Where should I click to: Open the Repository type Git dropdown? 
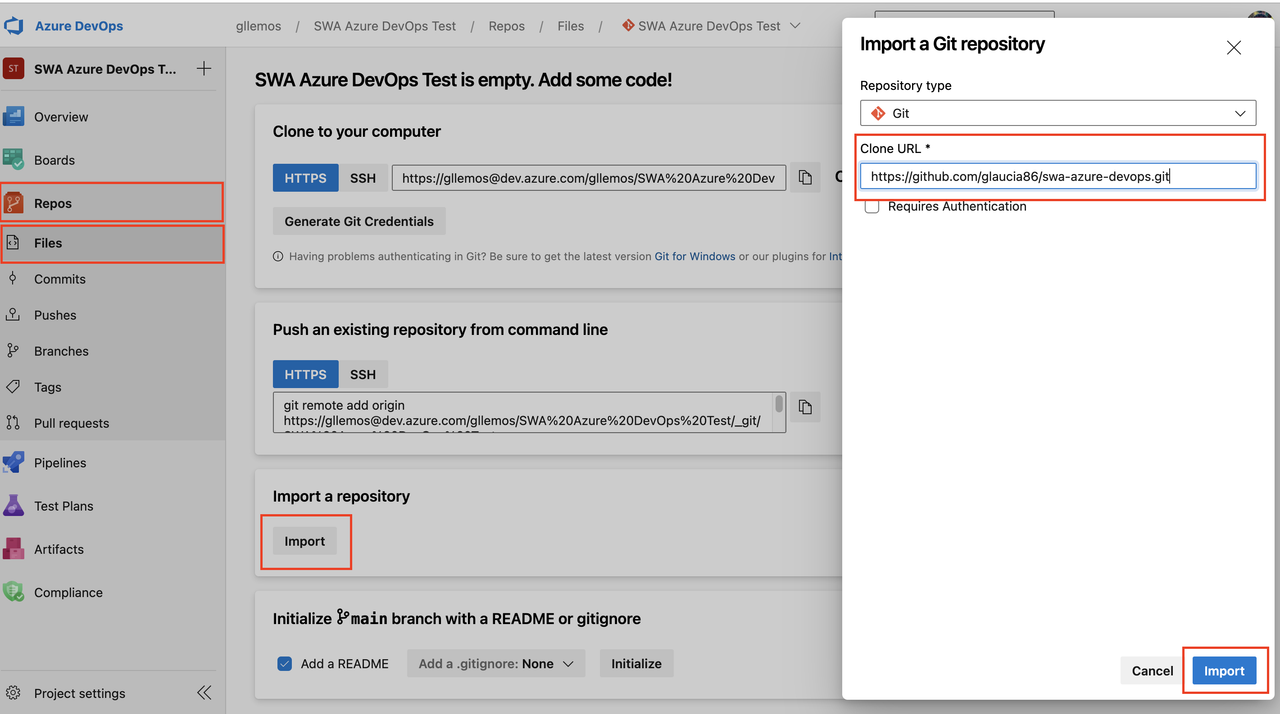pos(1058,113)
